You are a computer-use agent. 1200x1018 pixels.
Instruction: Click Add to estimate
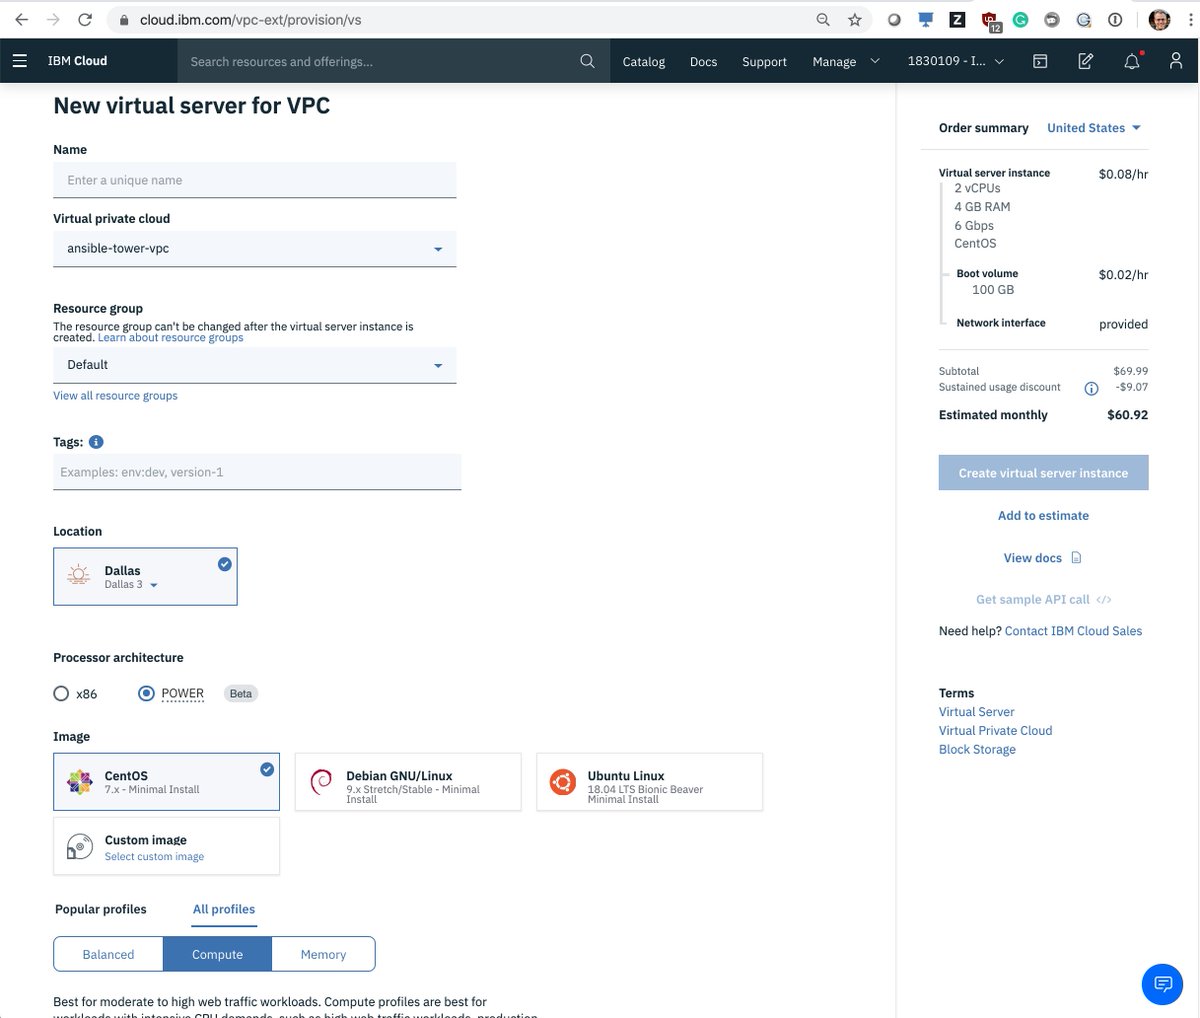tap(1043, 516)
